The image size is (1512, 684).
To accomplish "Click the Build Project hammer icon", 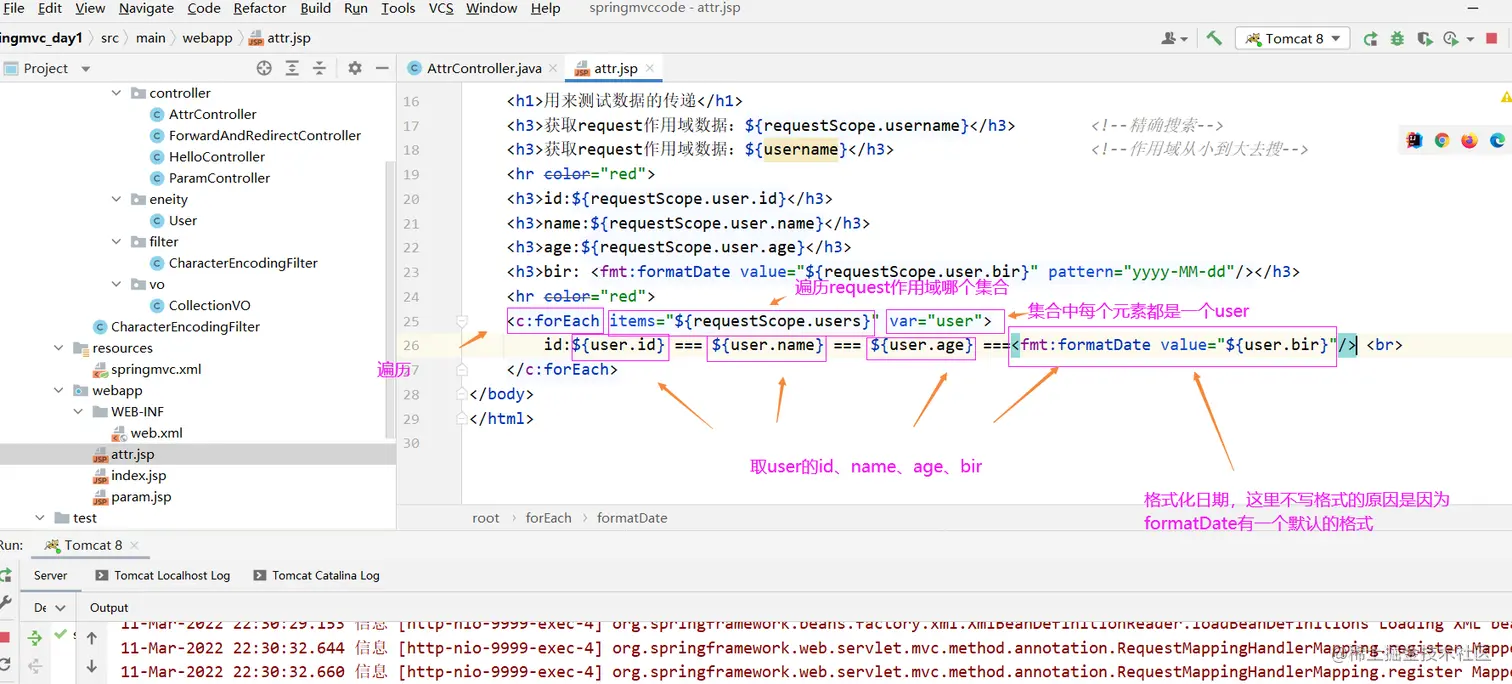I will click(1214, 38).
